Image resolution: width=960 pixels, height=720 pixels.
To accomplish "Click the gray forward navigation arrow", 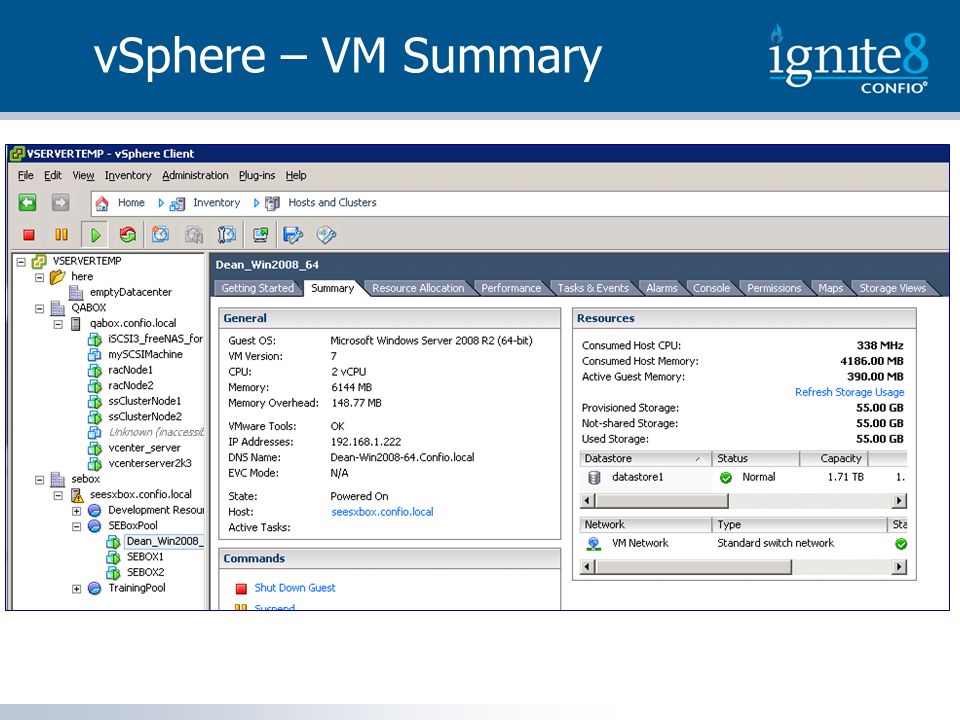I will (x=60, y=203).
